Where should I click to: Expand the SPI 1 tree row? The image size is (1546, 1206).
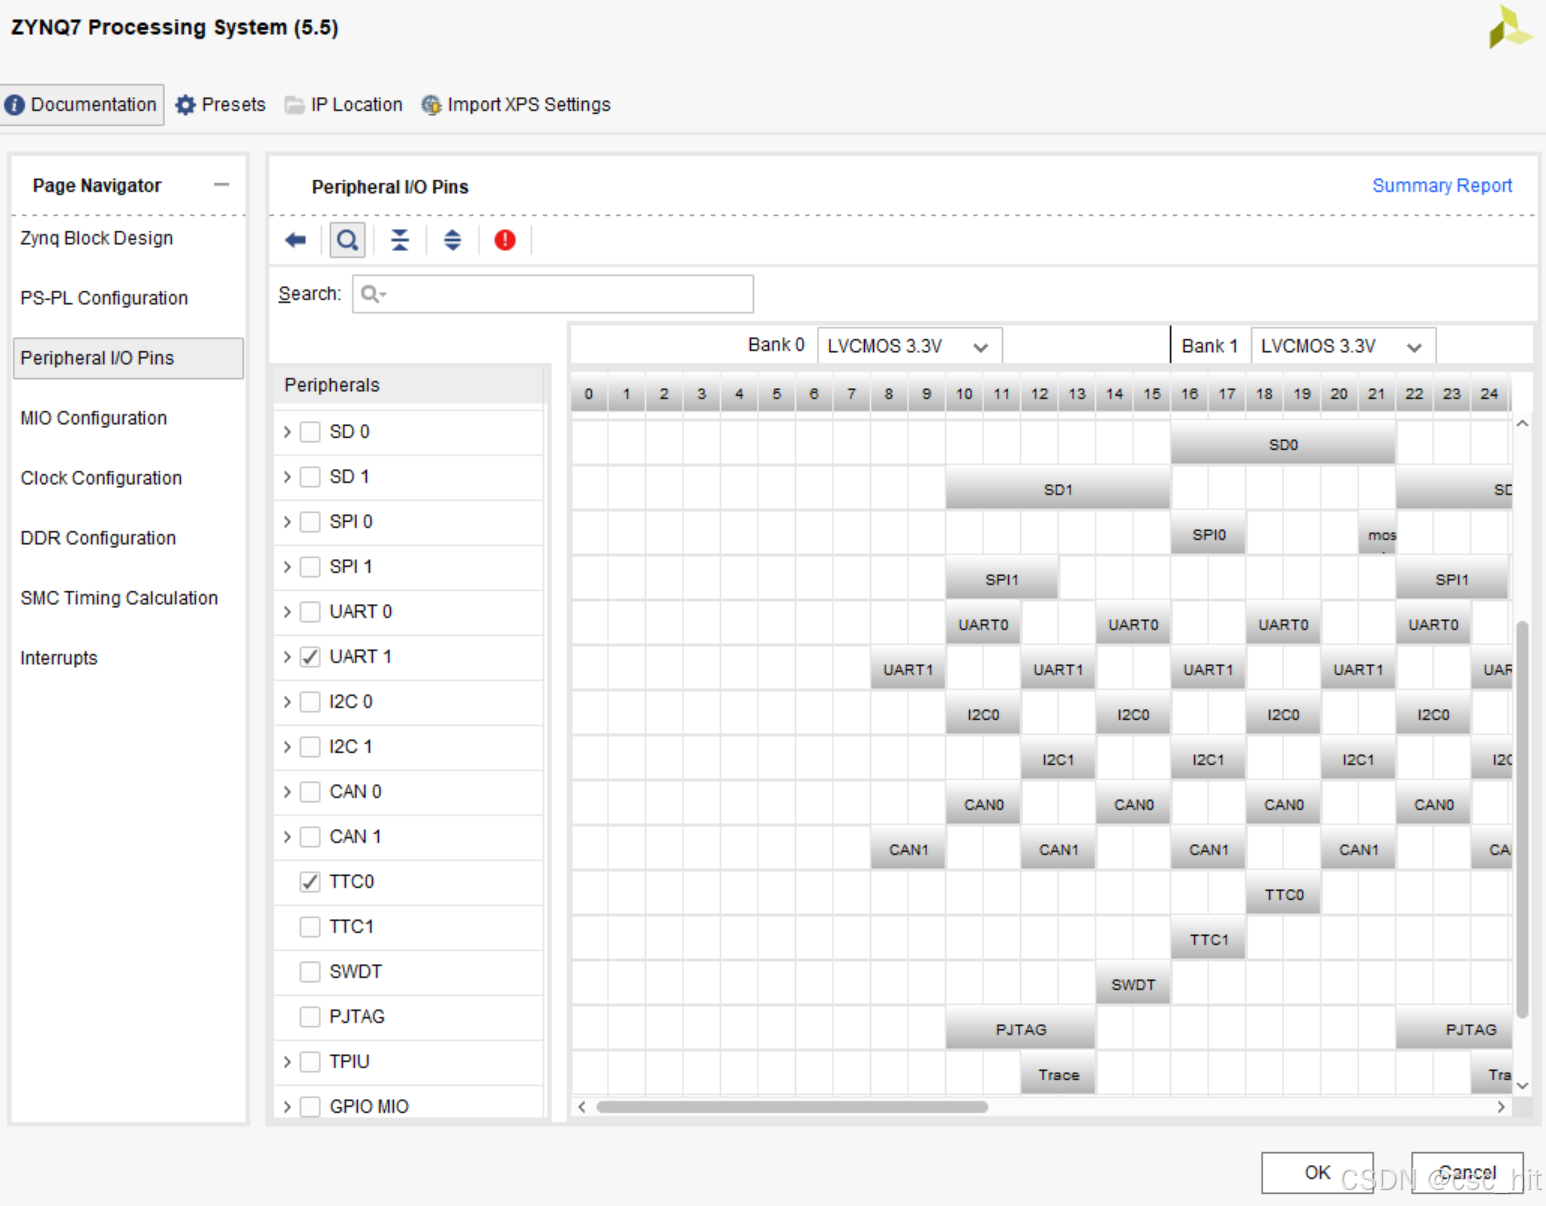click(x=287, y=567)
